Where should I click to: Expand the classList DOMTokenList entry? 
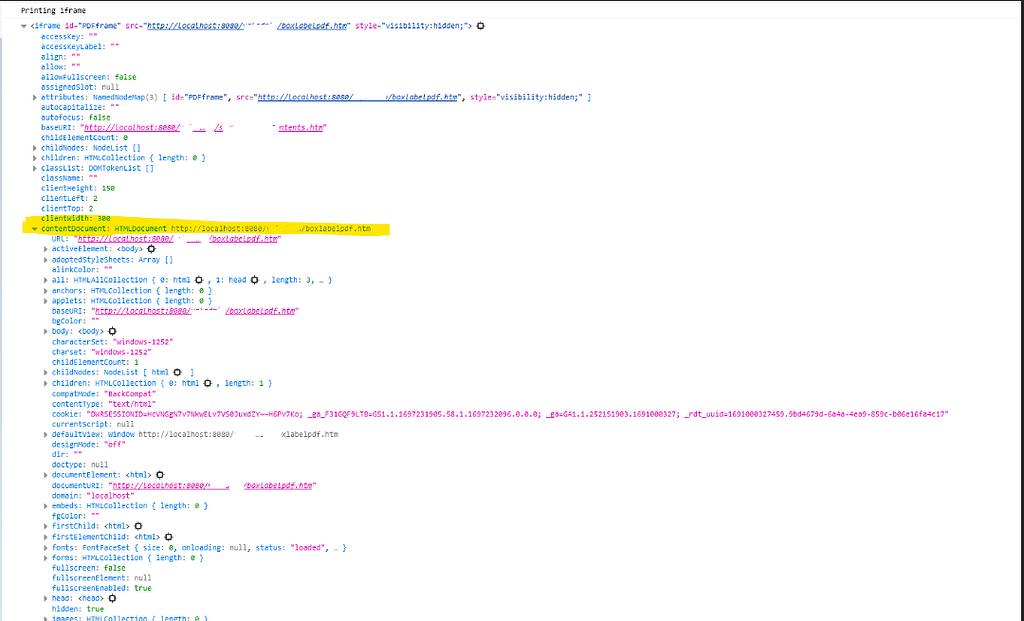[34, 167]
